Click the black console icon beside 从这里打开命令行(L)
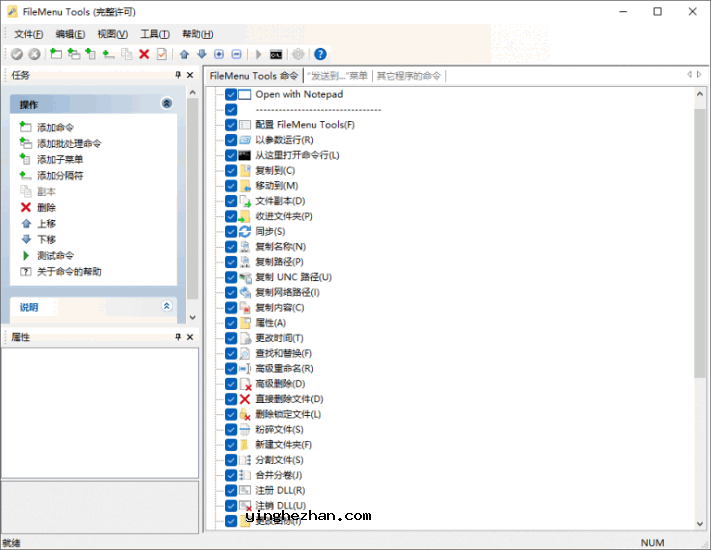The height and width of the screenshot is (550, 711). coord(245,156)
